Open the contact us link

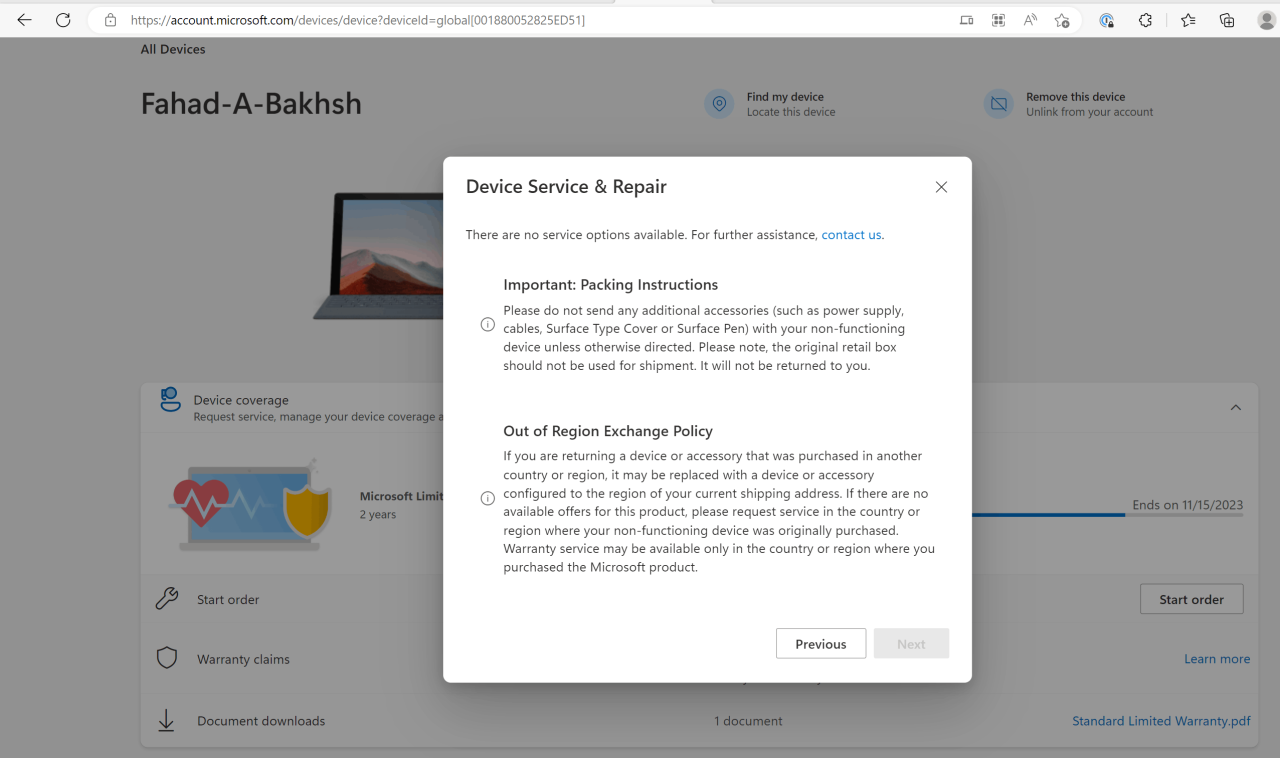(852, 235)
